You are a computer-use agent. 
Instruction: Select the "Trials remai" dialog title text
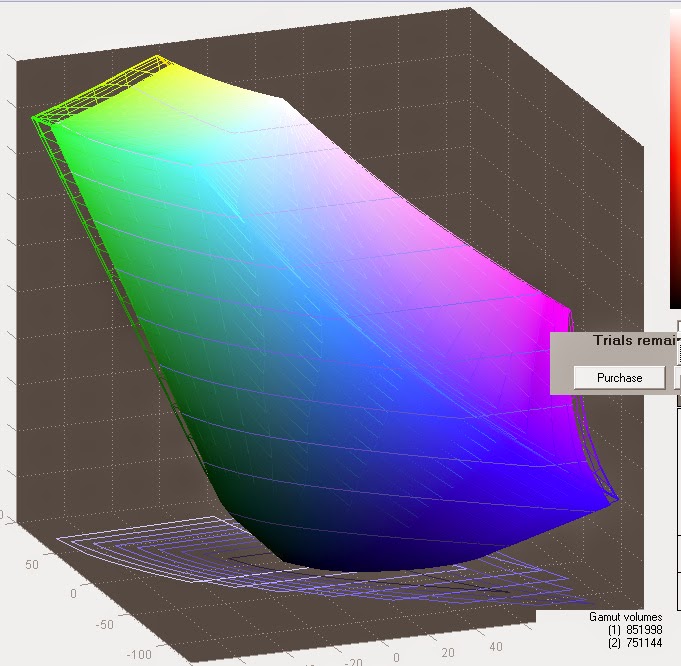(x=636, y=340)
